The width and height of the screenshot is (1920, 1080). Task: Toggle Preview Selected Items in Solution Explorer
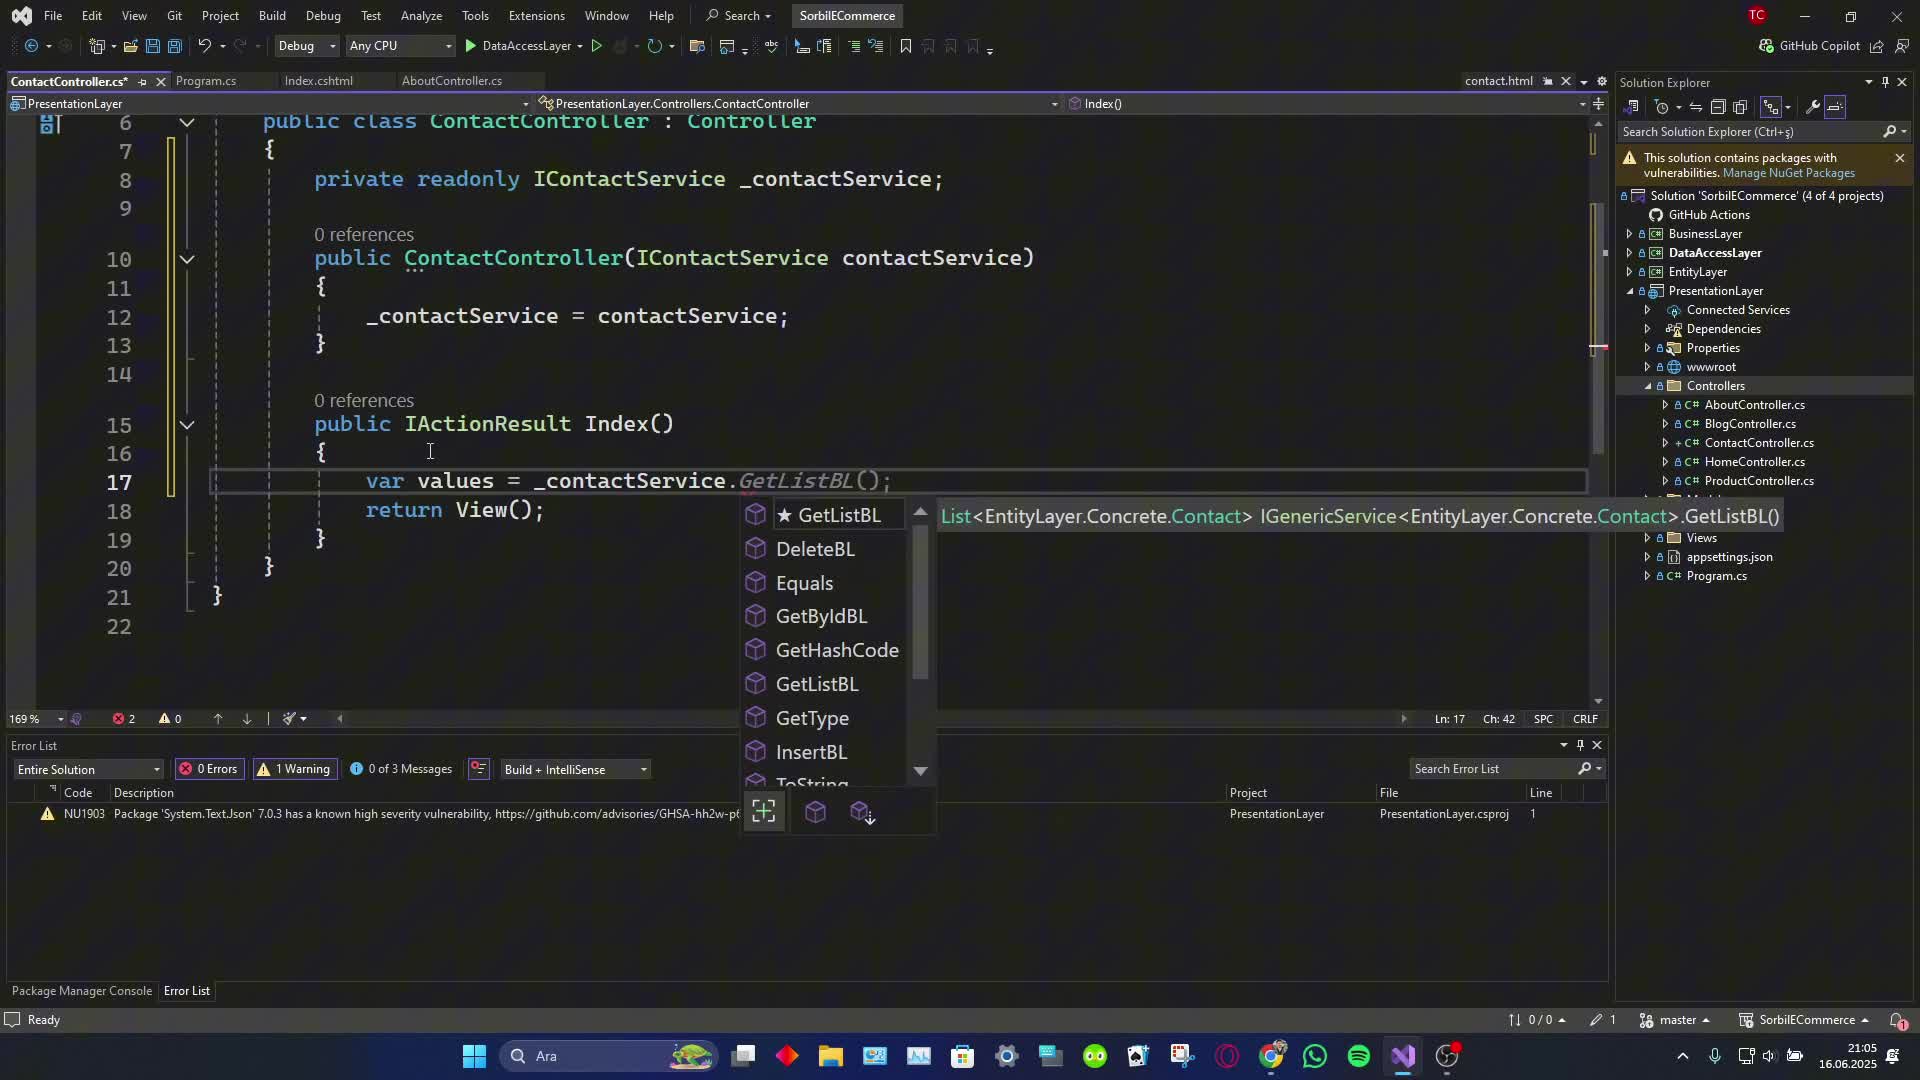1836,107
